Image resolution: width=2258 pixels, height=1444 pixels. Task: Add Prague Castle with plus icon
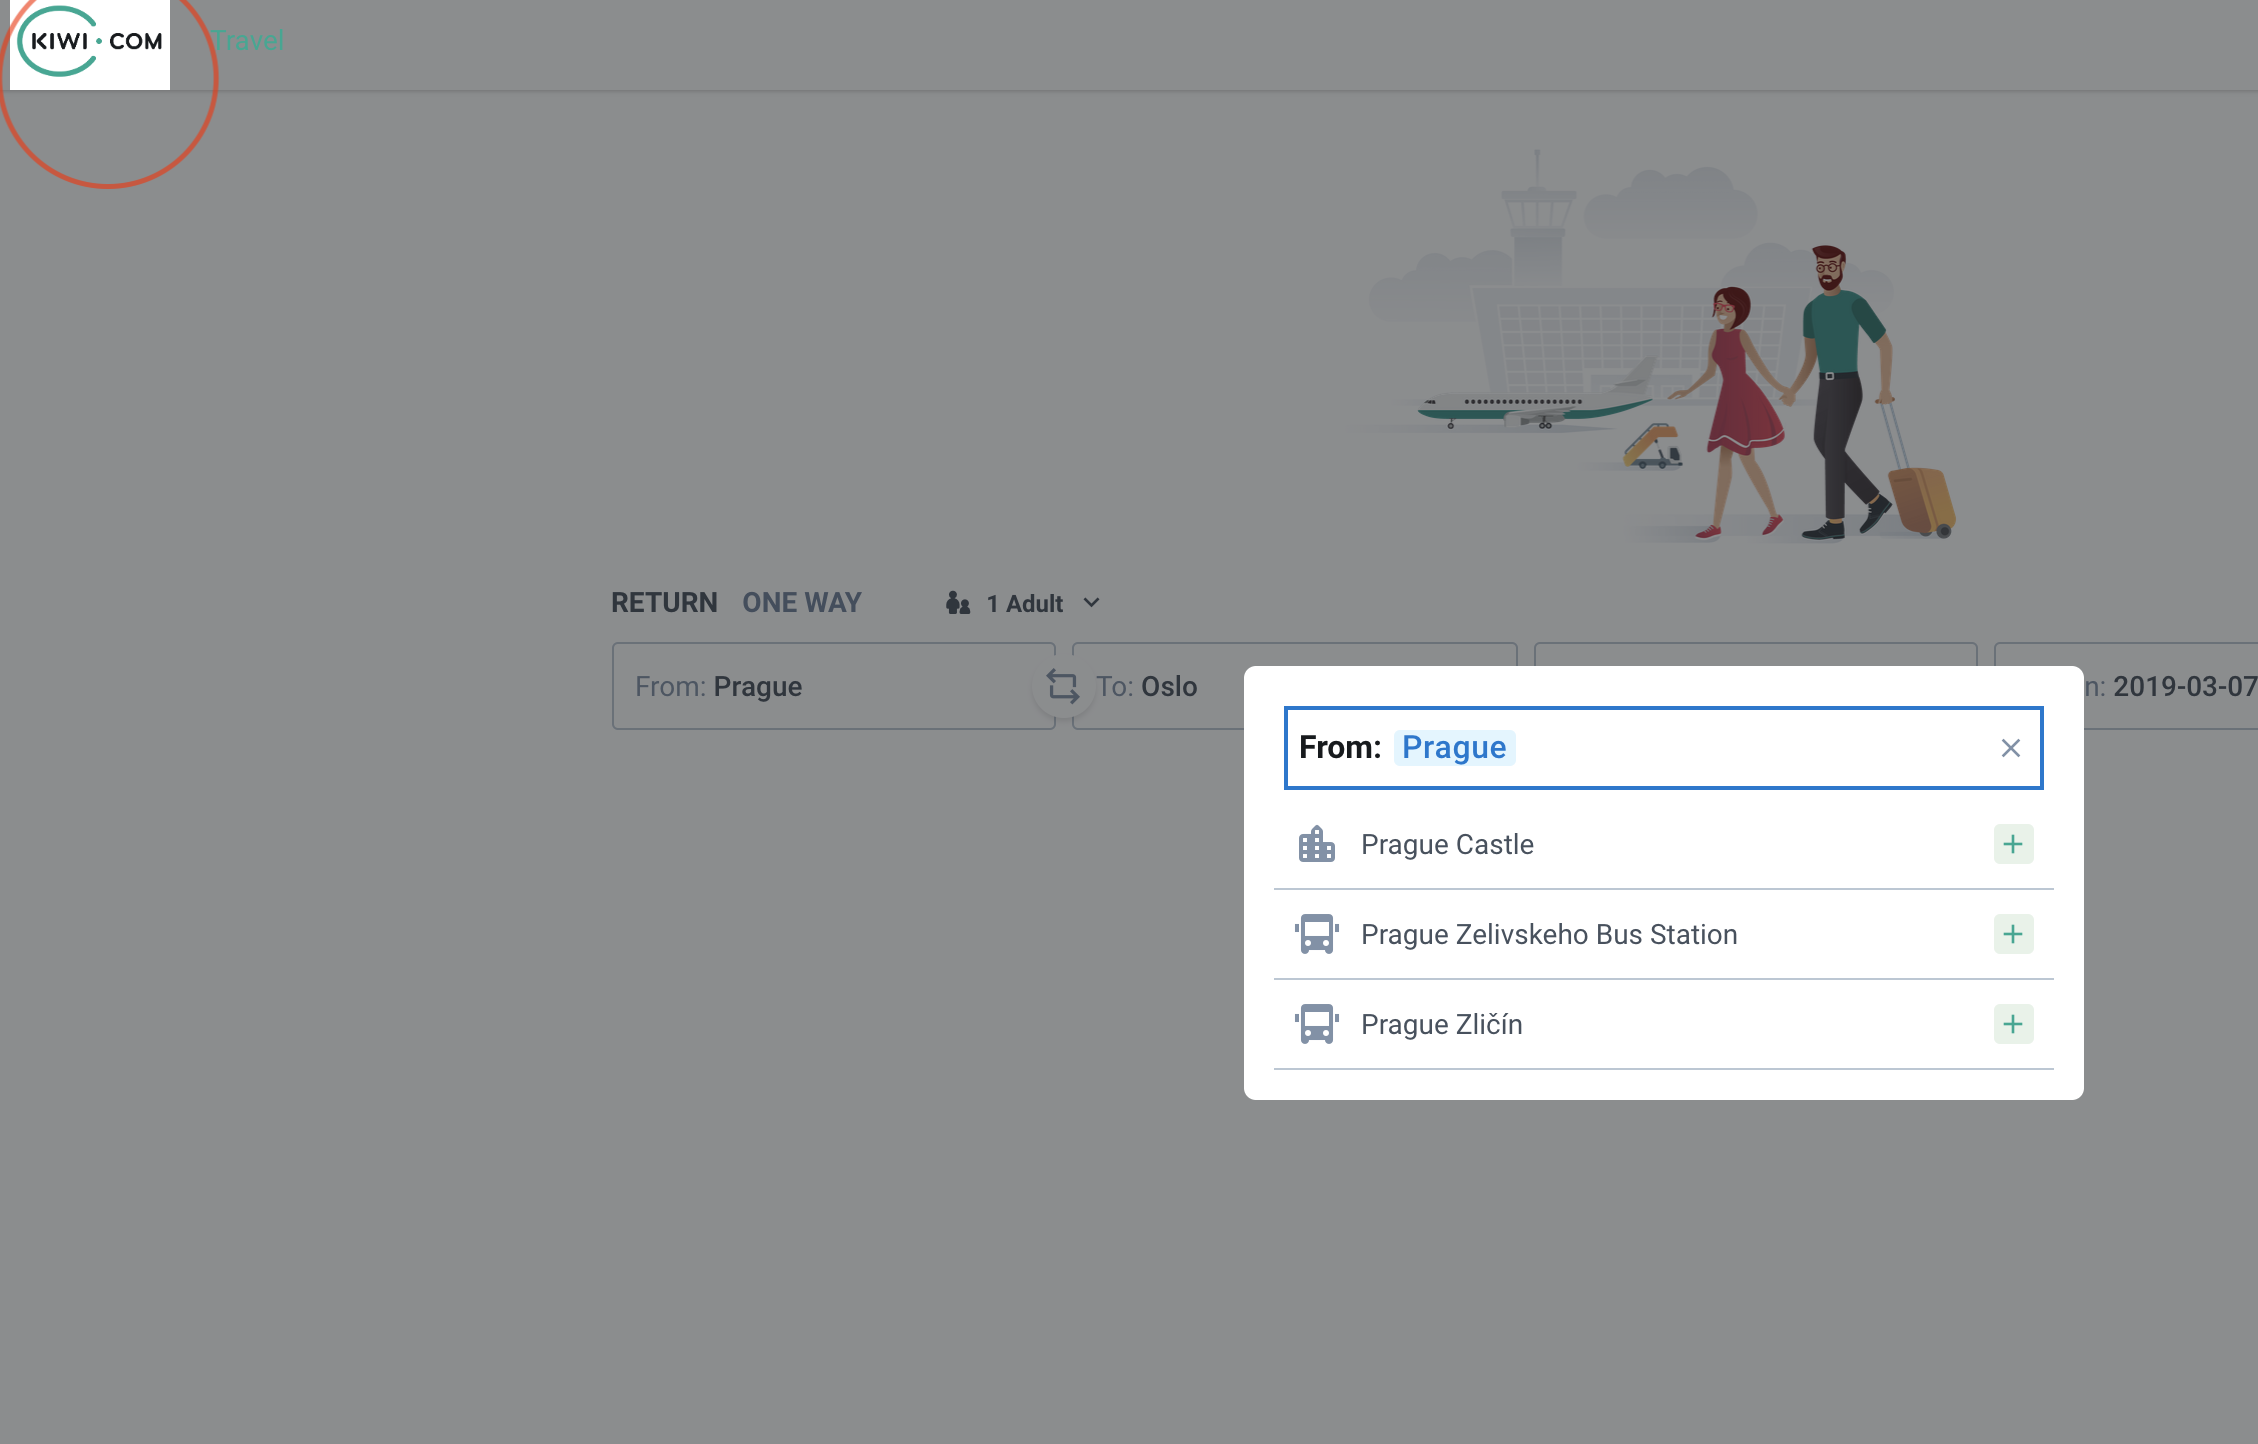2012,844
